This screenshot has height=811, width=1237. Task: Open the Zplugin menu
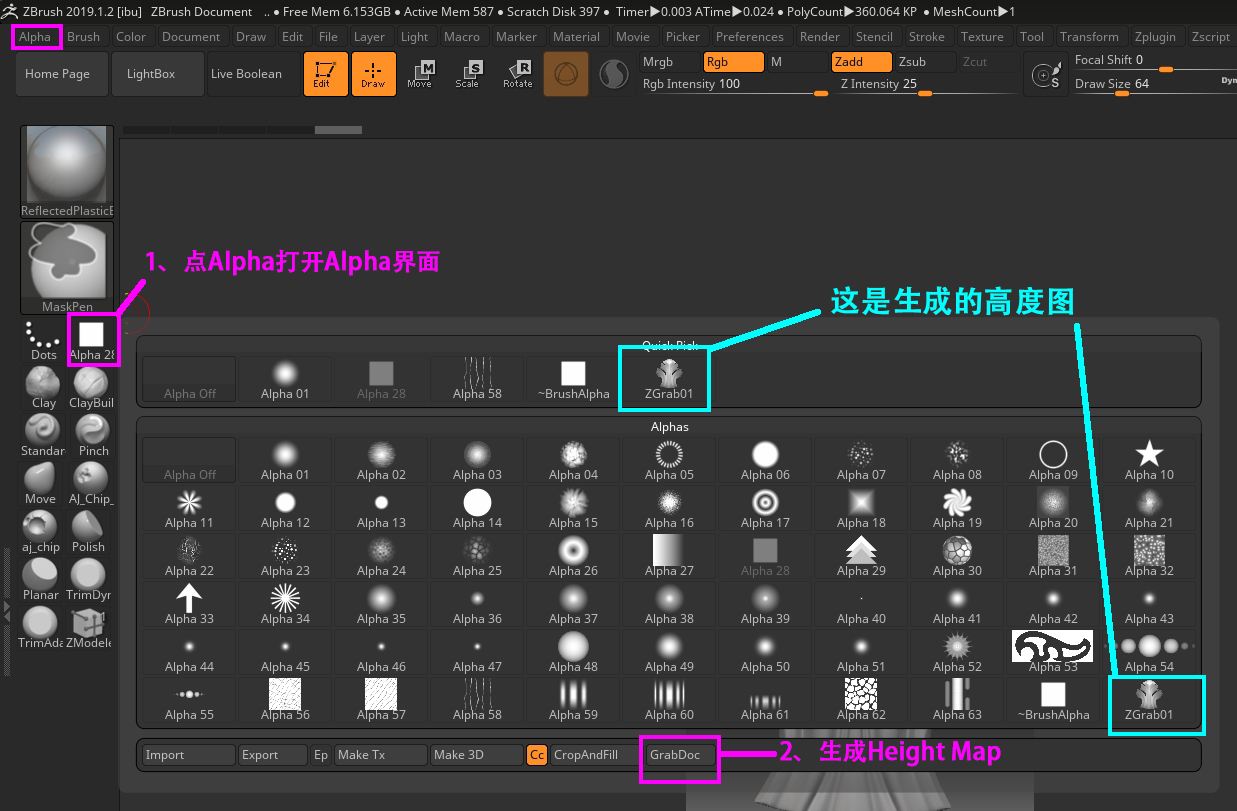[1155, 37]
